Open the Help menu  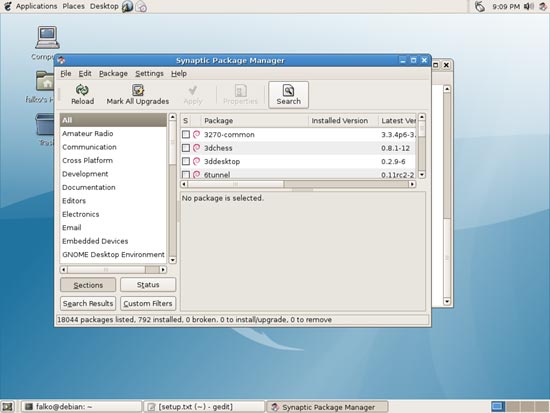click(179, 73)
